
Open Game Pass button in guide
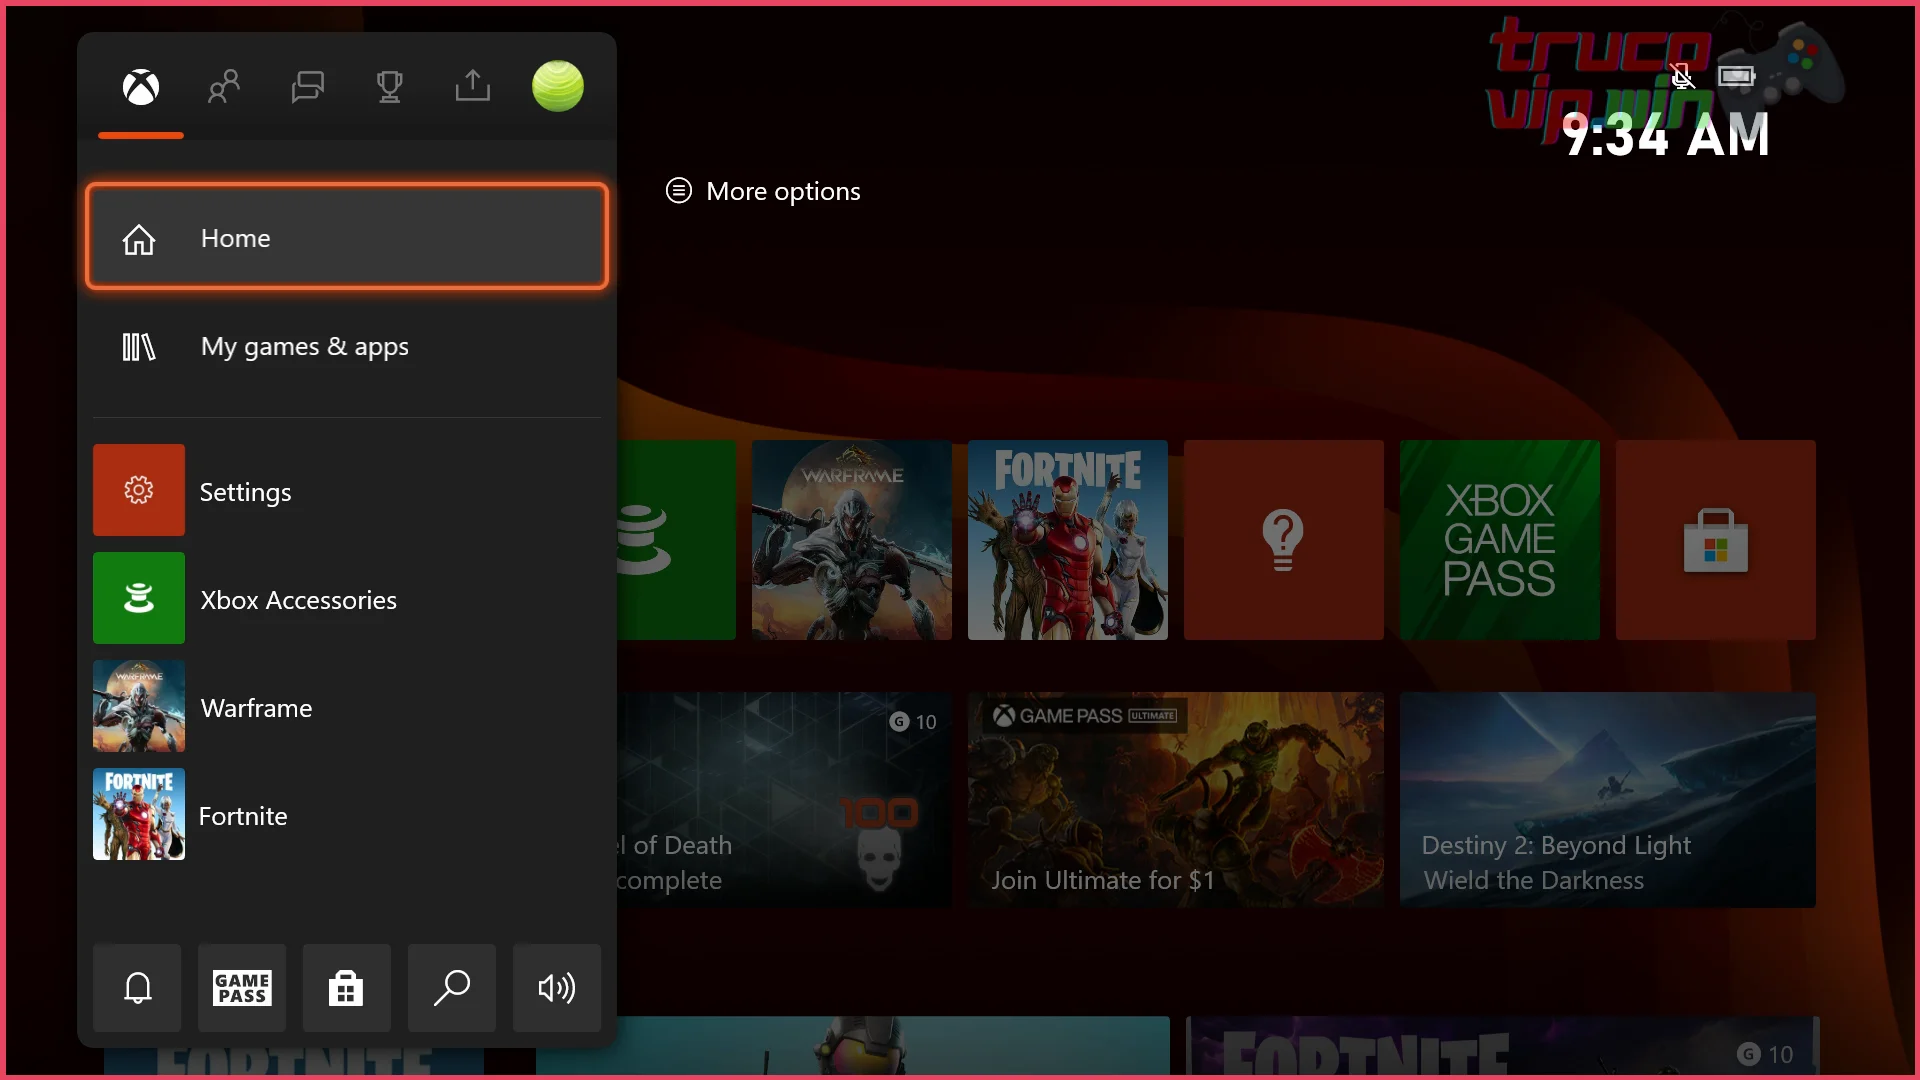click(242, 988)
